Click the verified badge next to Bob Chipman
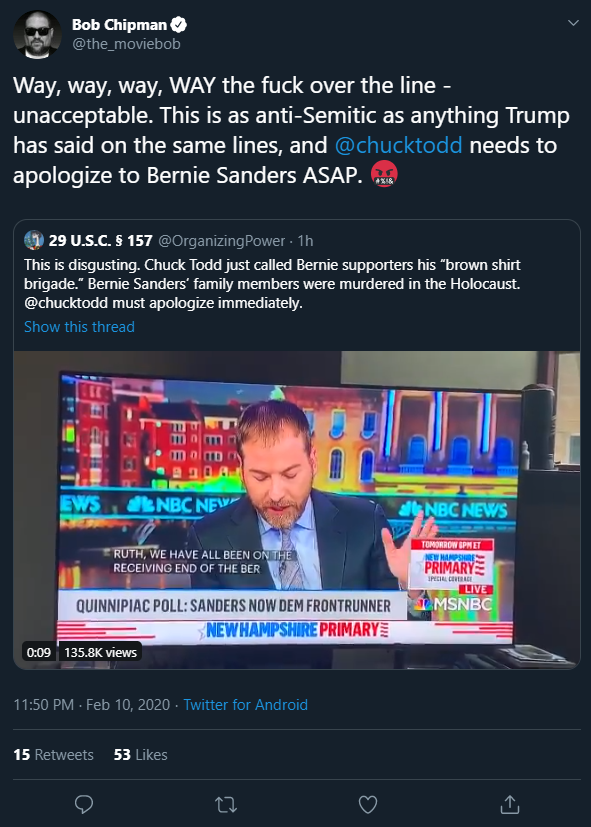The width and height of the screenshot is (591, 827). pos(180,24)
